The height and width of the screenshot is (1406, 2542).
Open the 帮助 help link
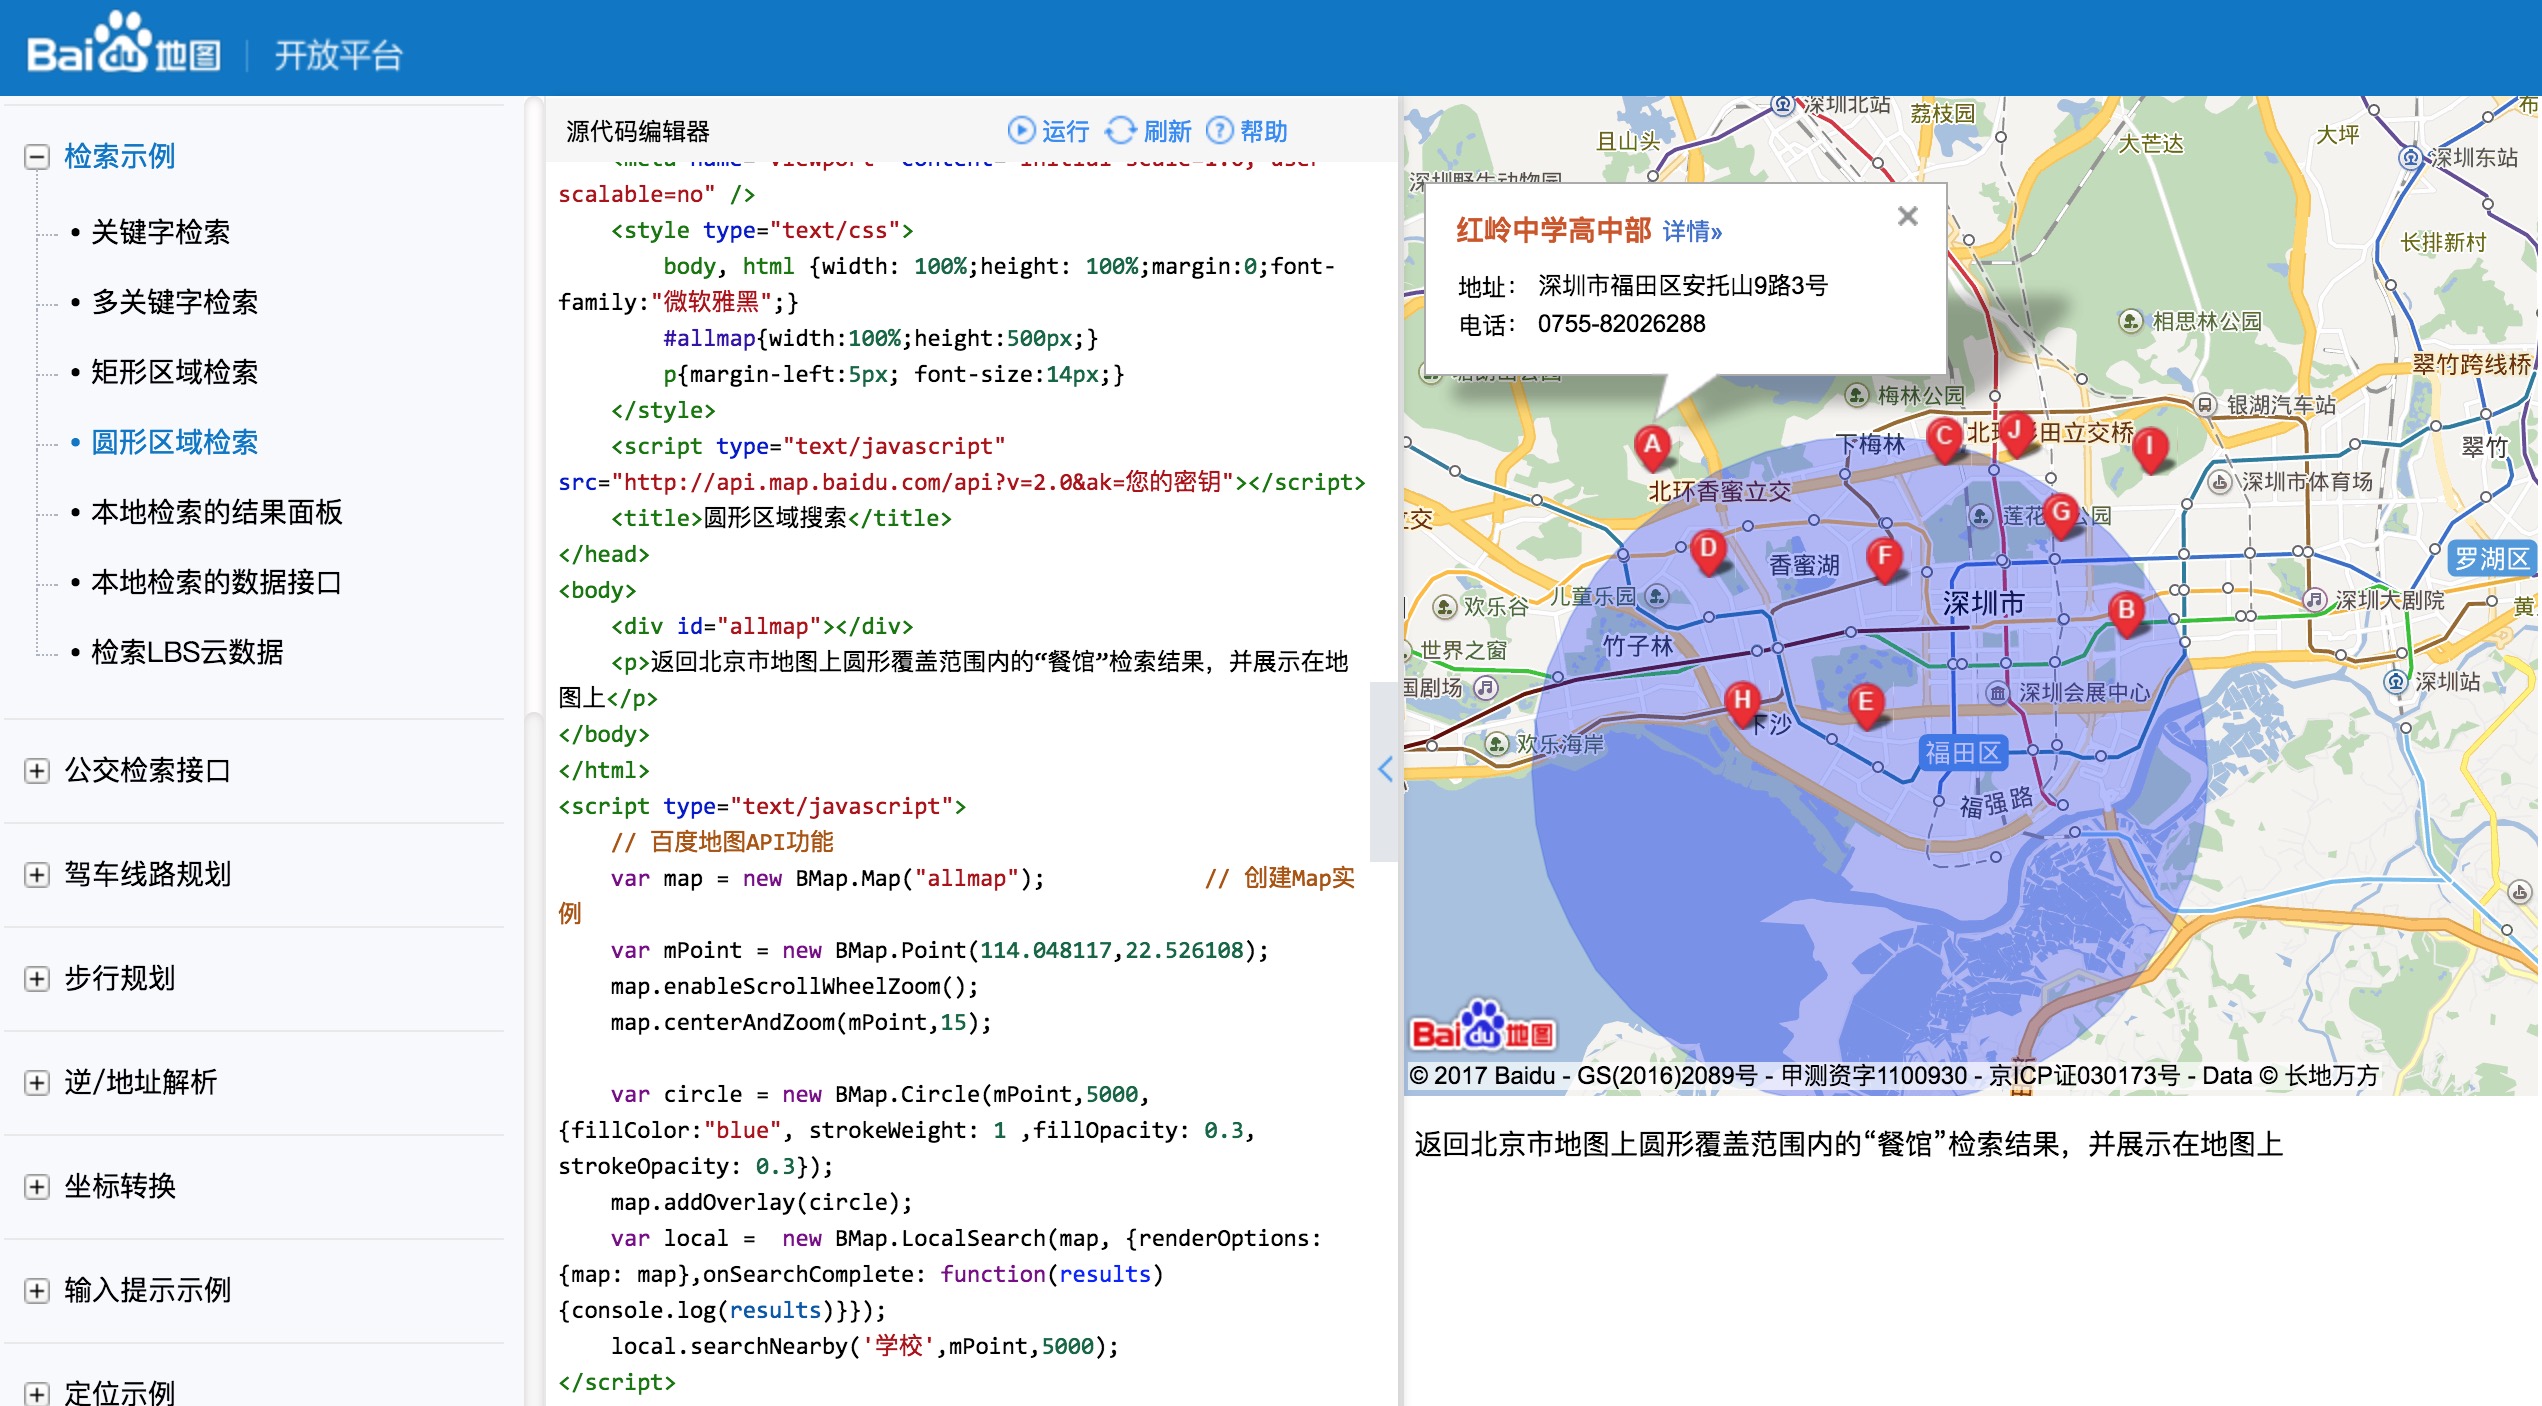[1247, 131]
